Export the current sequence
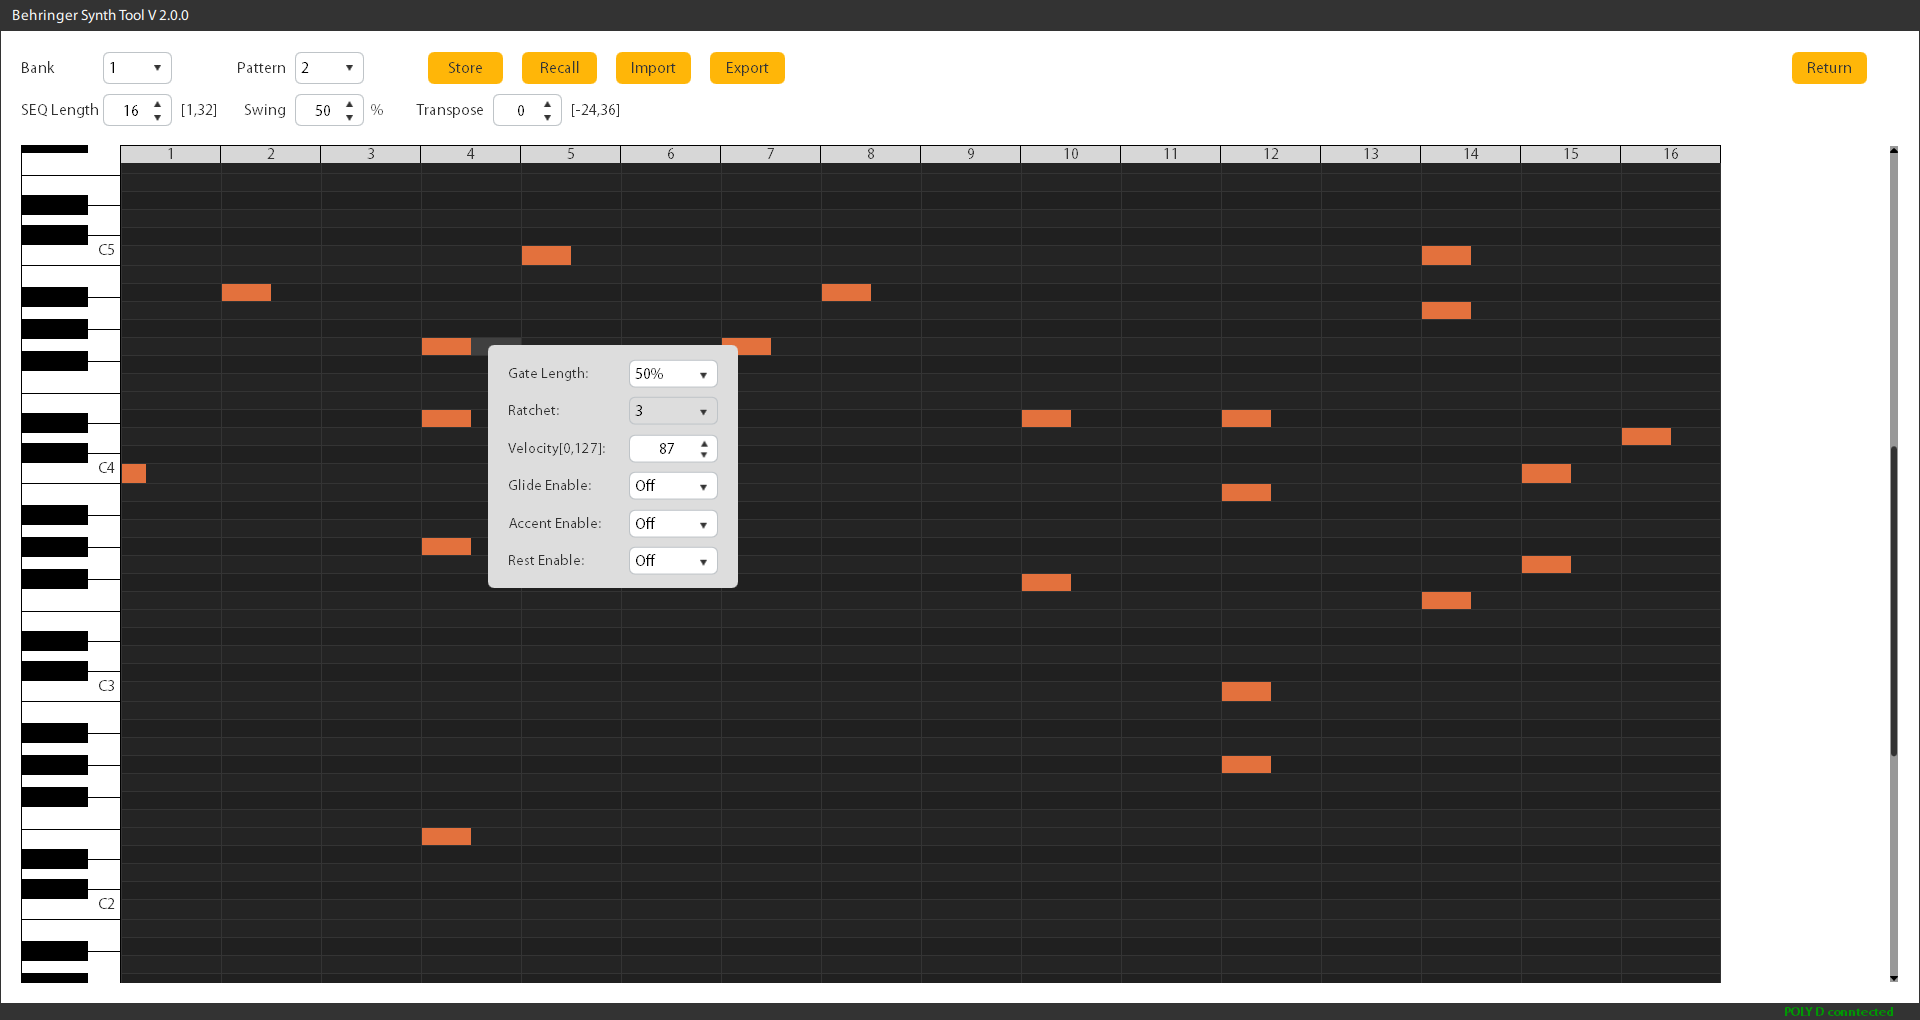Image resolution: width=1920 pixels, height=1020 pixels. [746, 68]
